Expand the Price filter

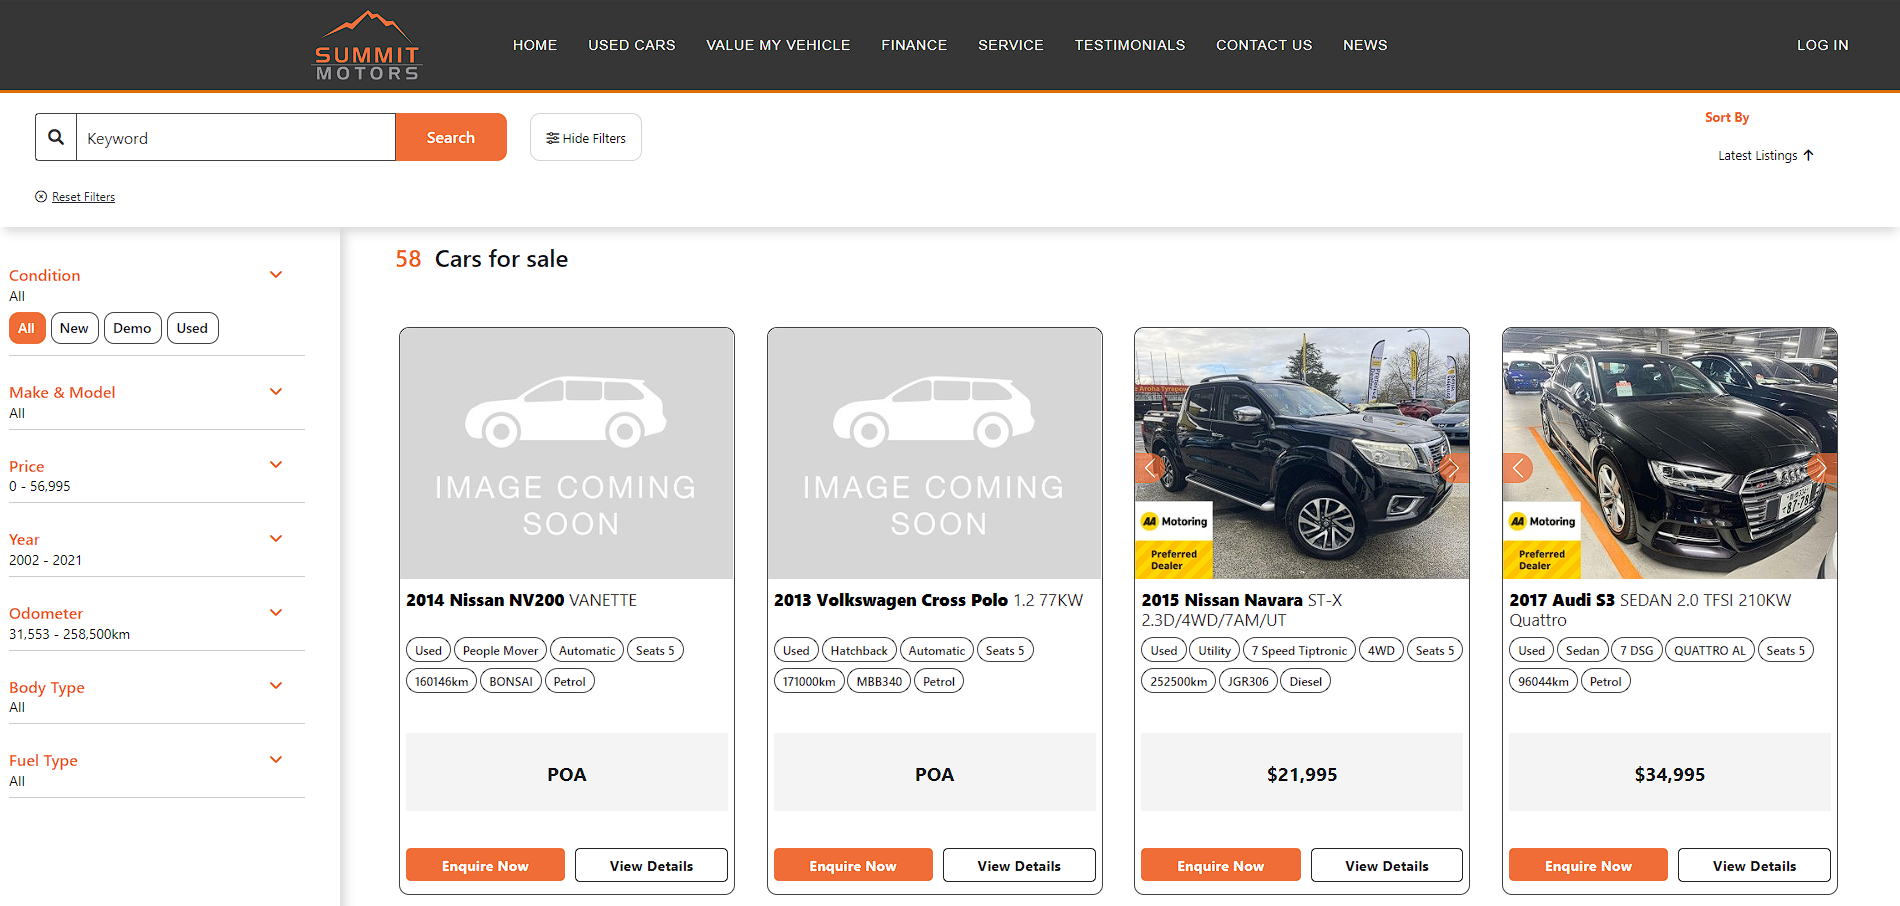coord(276,465)
